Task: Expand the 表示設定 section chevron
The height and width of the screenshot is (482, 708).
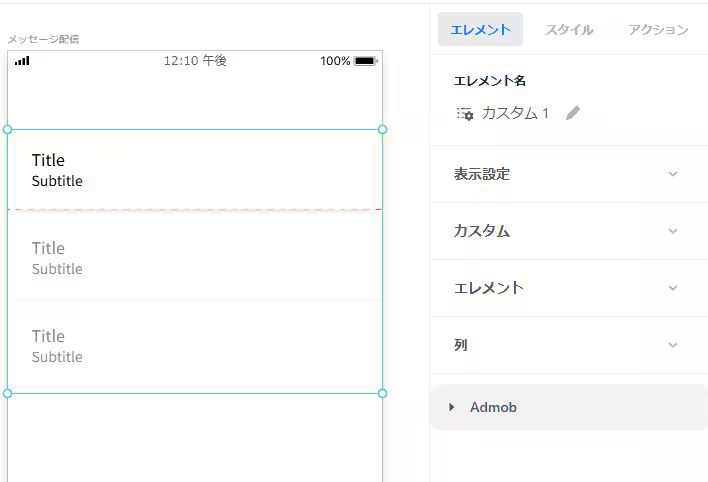Action: [672, 174]
